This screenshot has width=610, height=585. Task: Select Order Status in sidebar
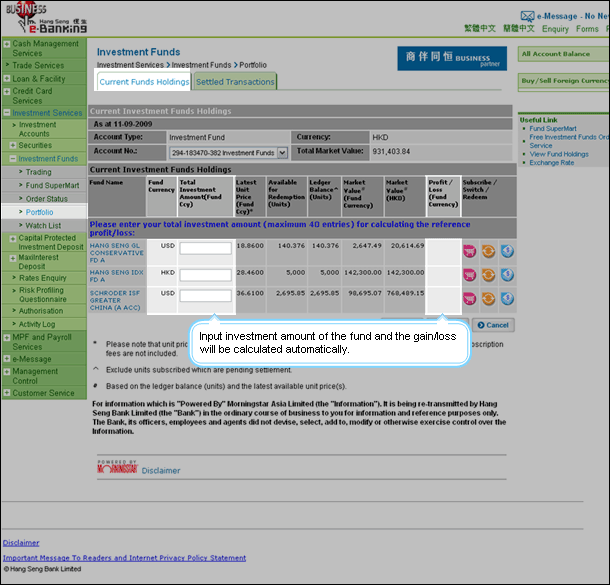[47, 199]
